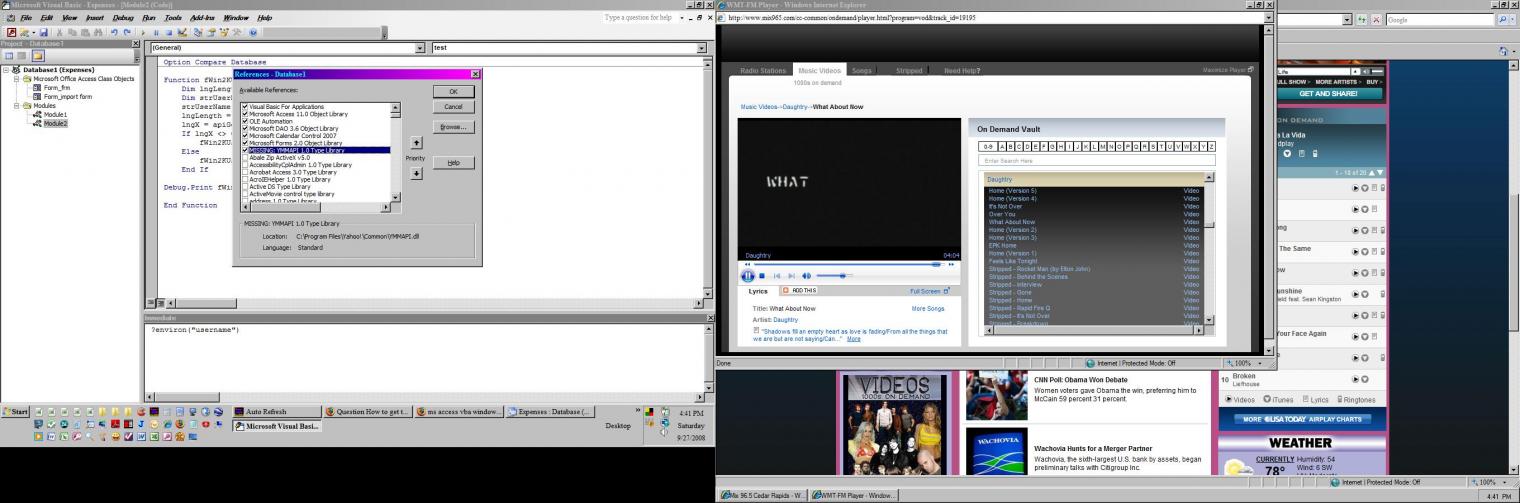Open the Add-Ins menu

point(202,18)
